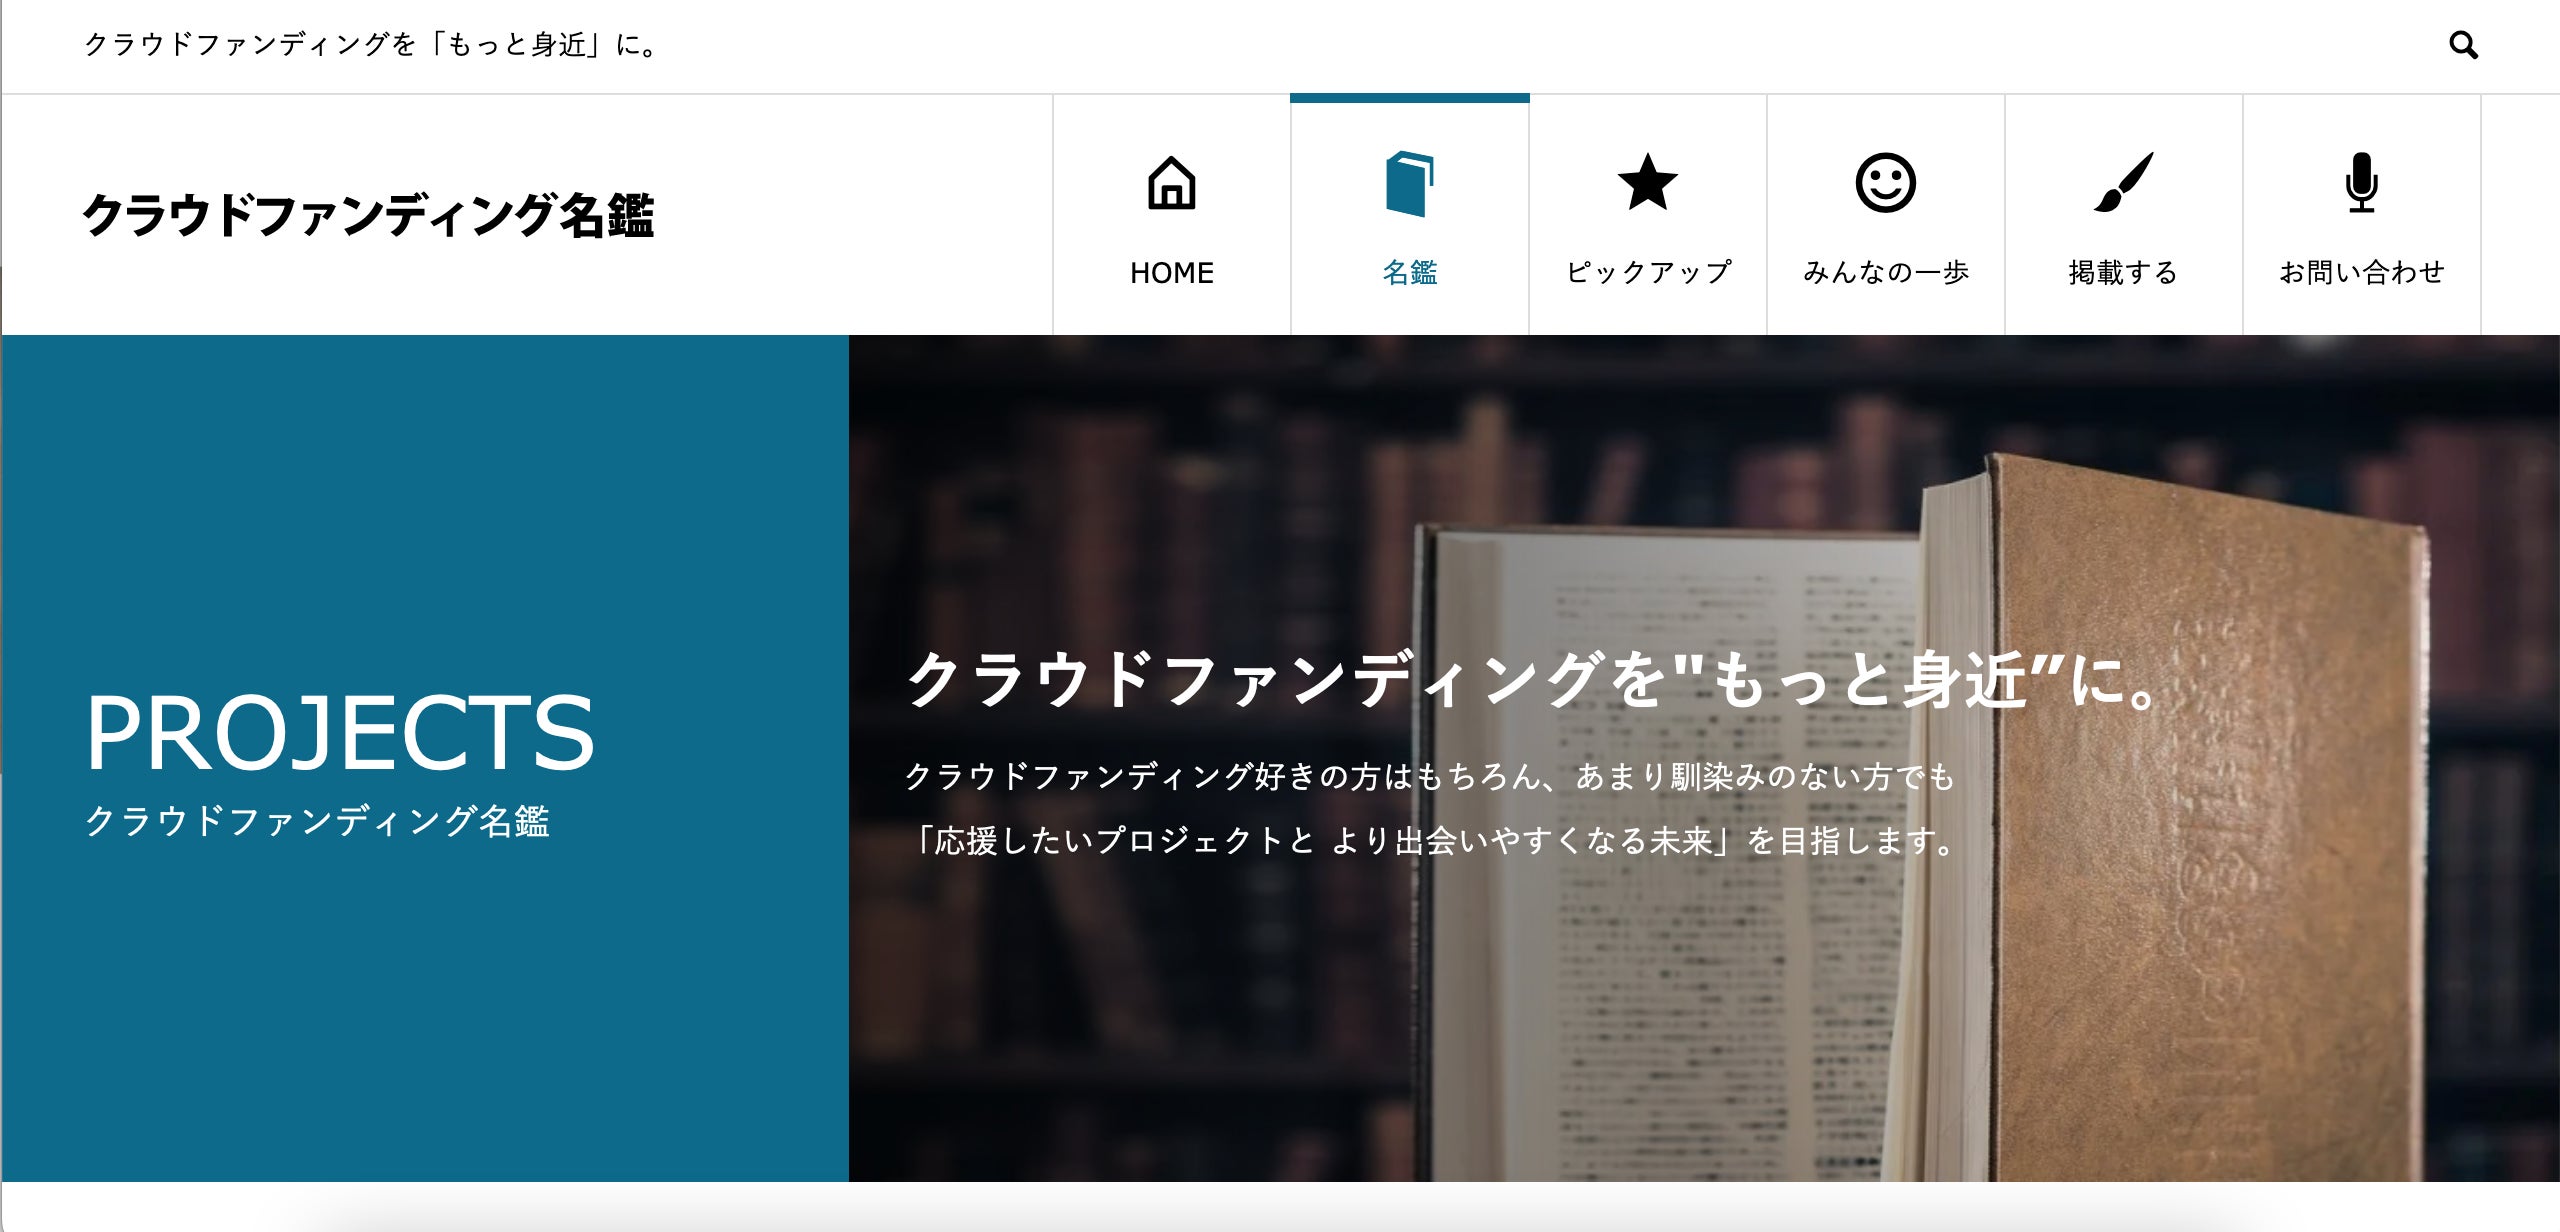This screenshot has width=2560, height=1232.
Task: Click the PROJECTS heading
Action: click(x=340, y=733)
